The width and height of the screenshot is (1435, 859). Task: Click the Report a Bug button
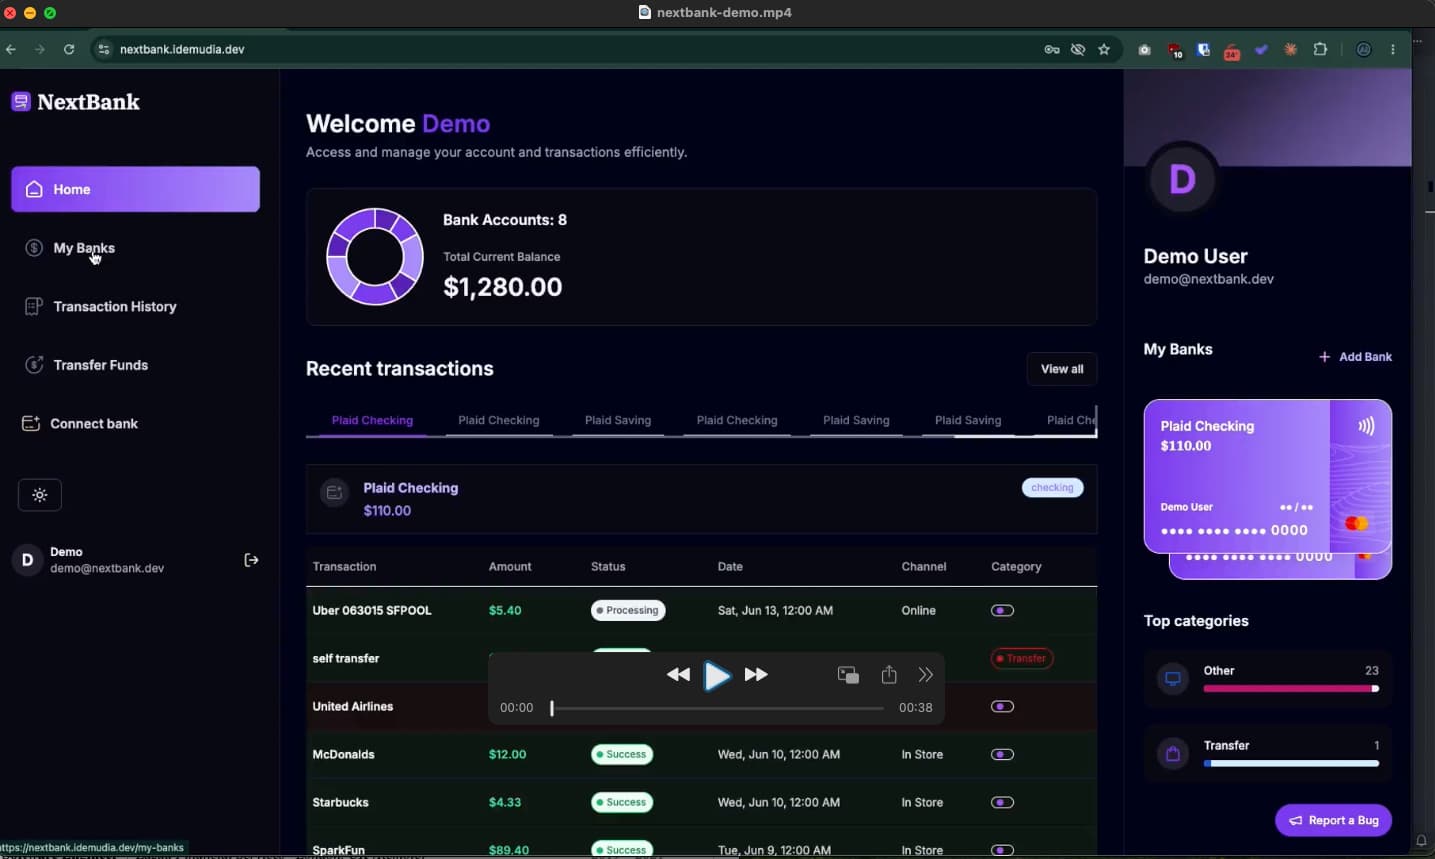1333,820
